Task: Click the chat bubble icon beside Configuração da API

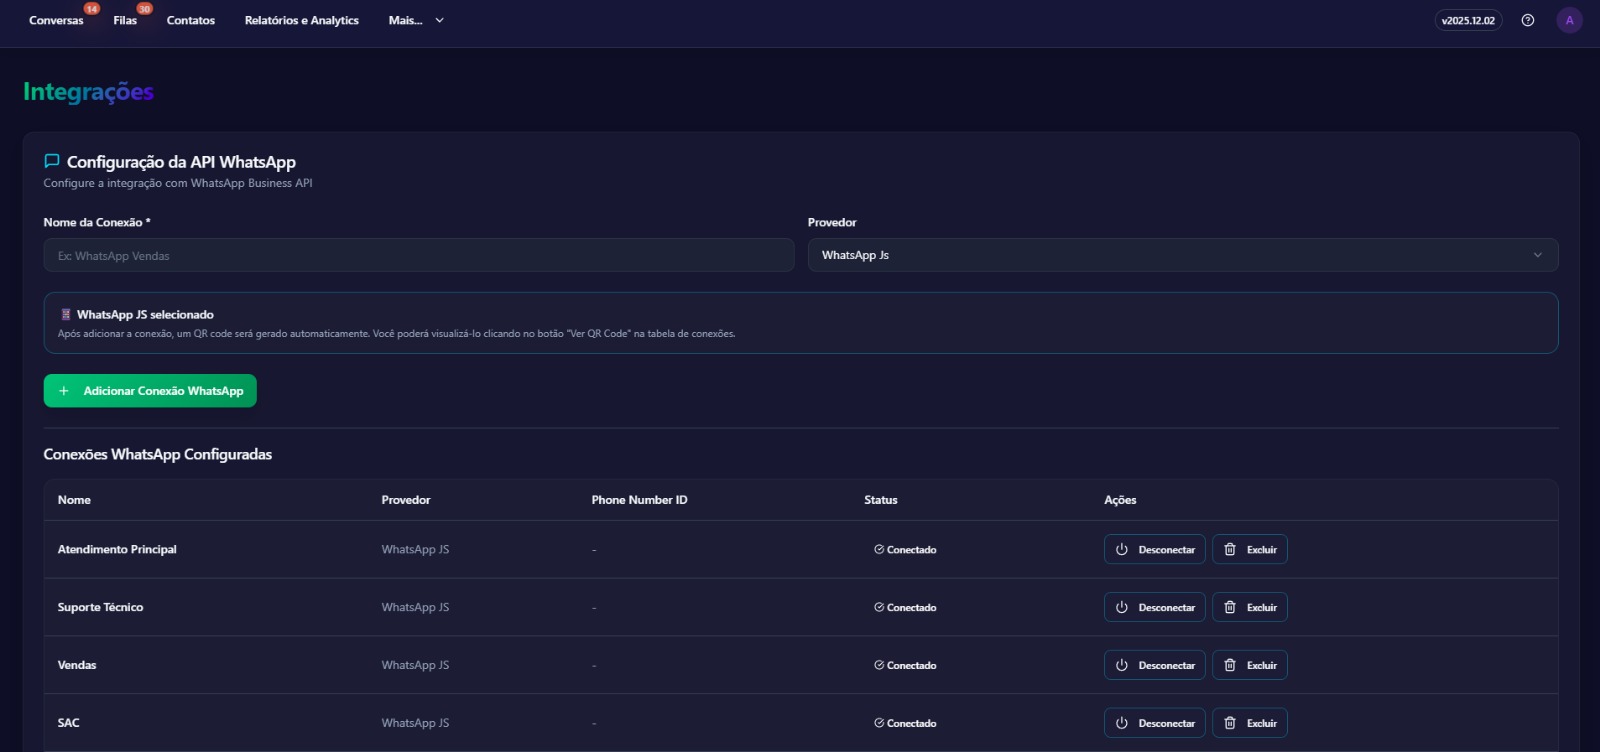Action: click(52, 161)
